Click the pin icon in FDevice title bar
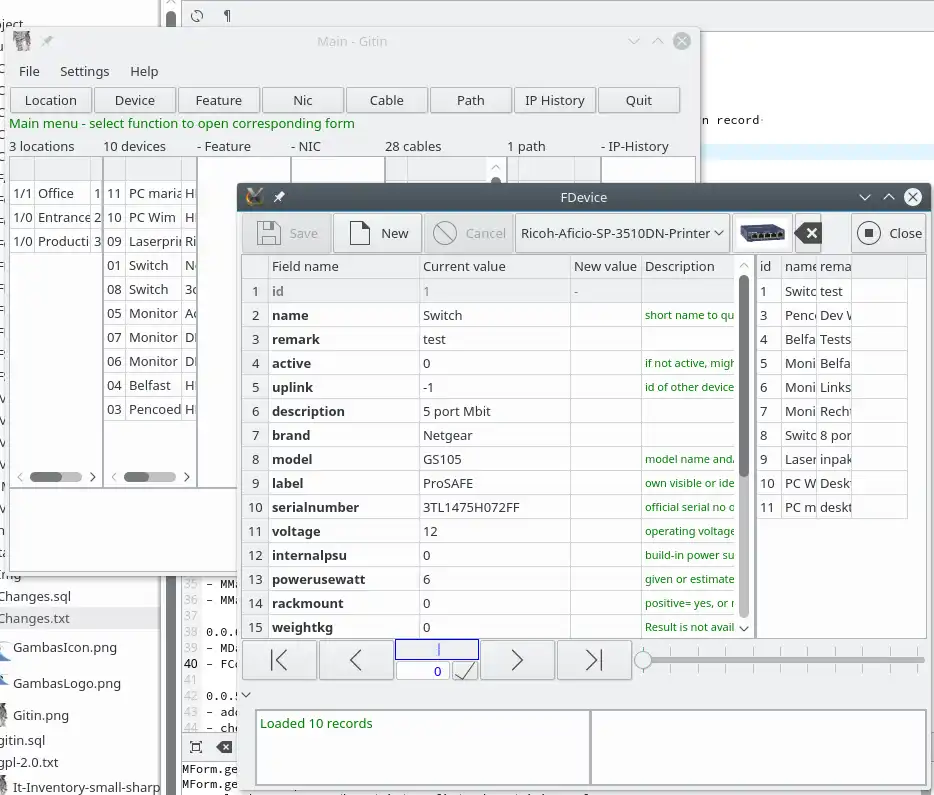This screenshot has height=795, width=934. pyautogui.click(x=279, y=198)
